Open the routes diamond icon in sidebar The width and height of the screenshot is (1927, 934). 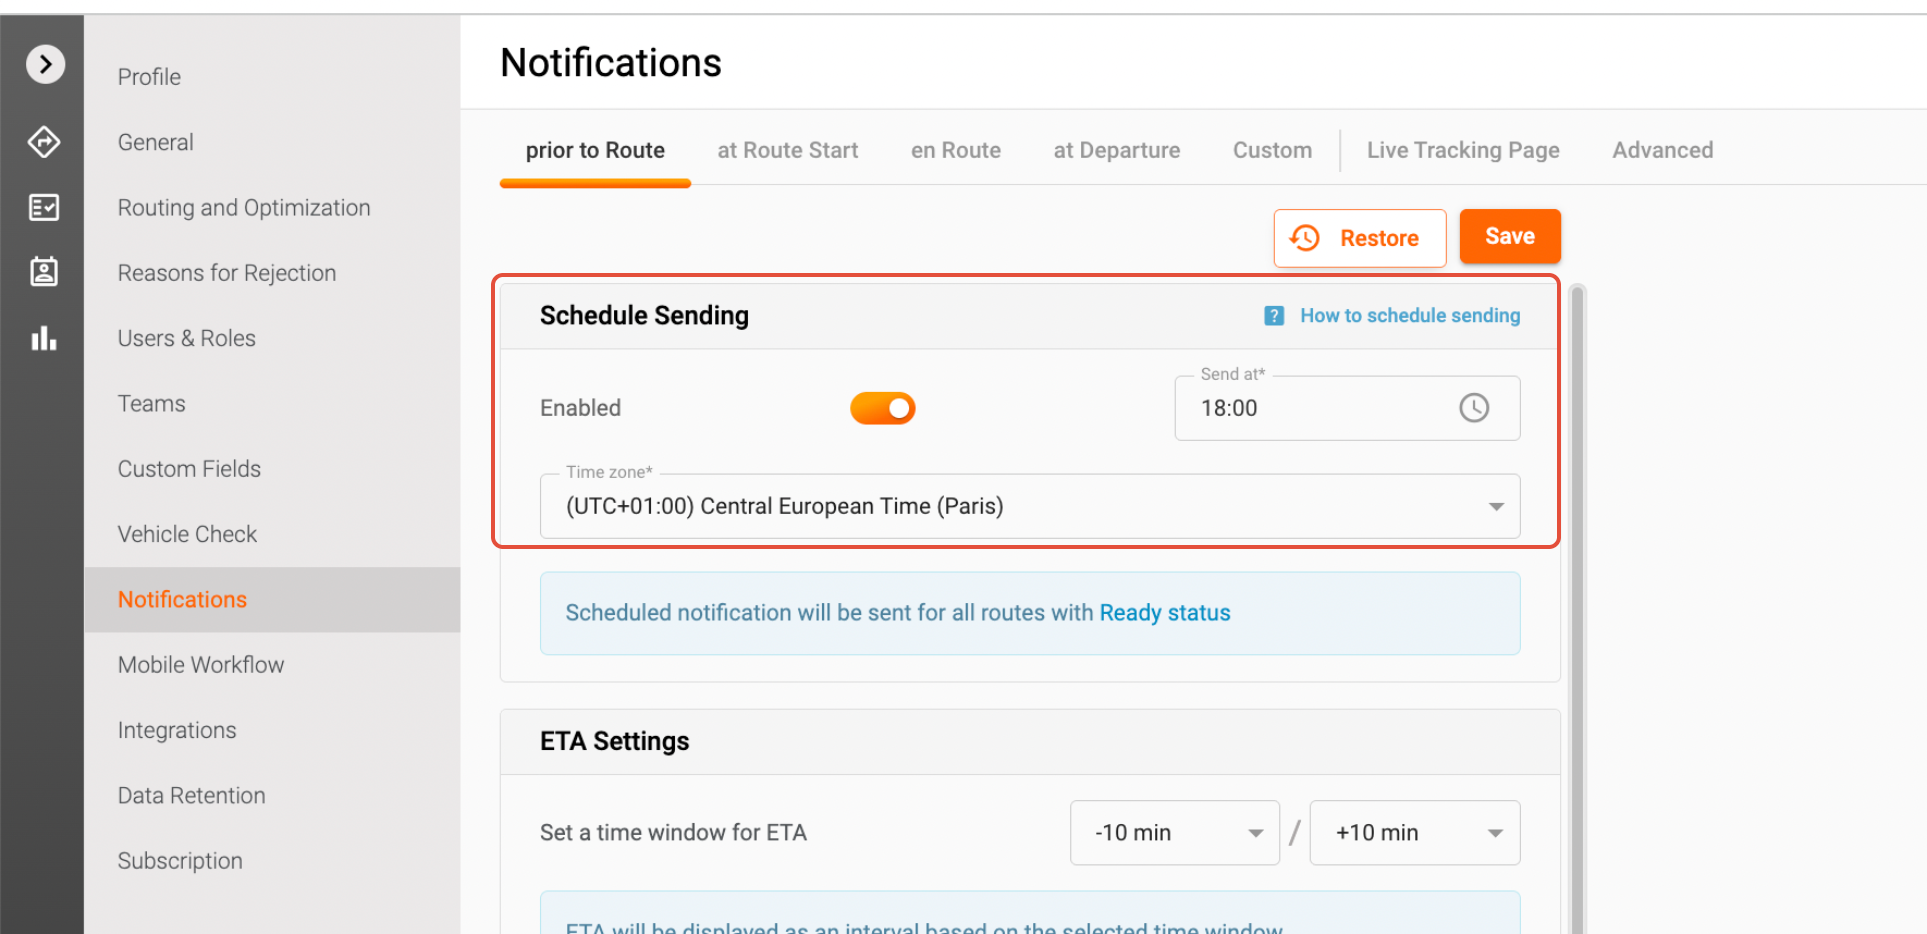[44, 142]
